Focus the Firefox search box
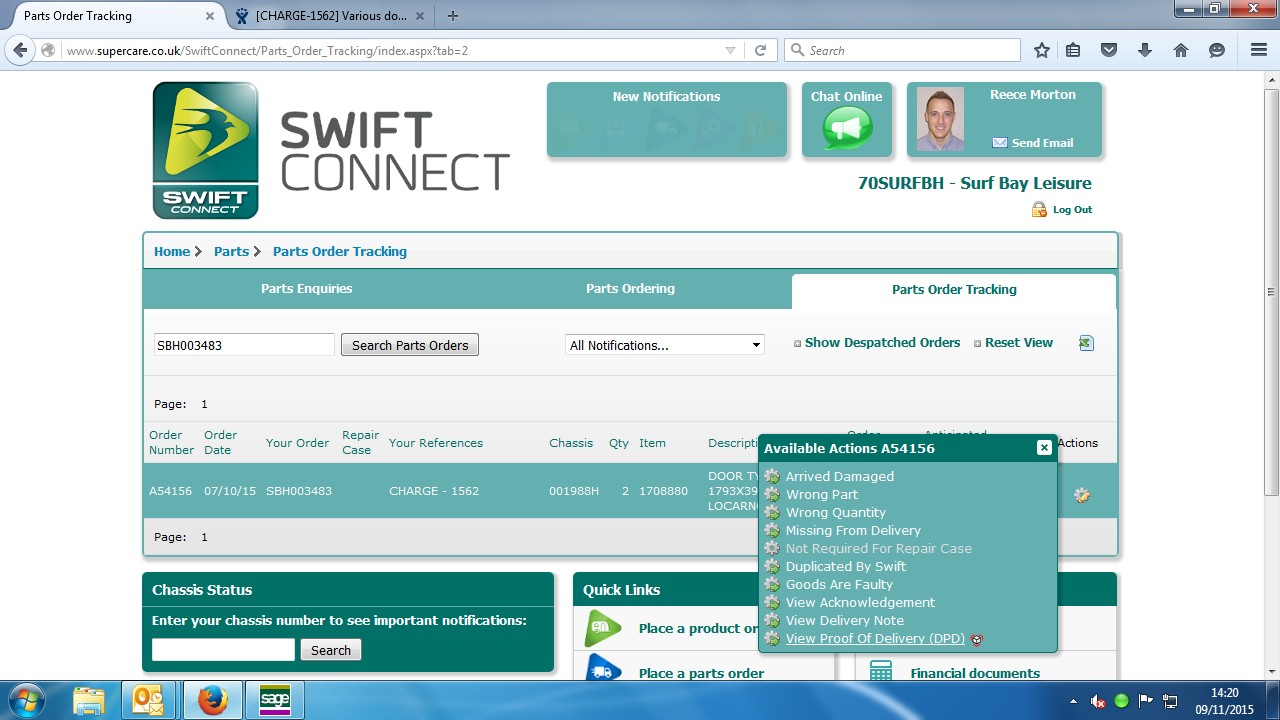1280x720 pixels. 903,50
